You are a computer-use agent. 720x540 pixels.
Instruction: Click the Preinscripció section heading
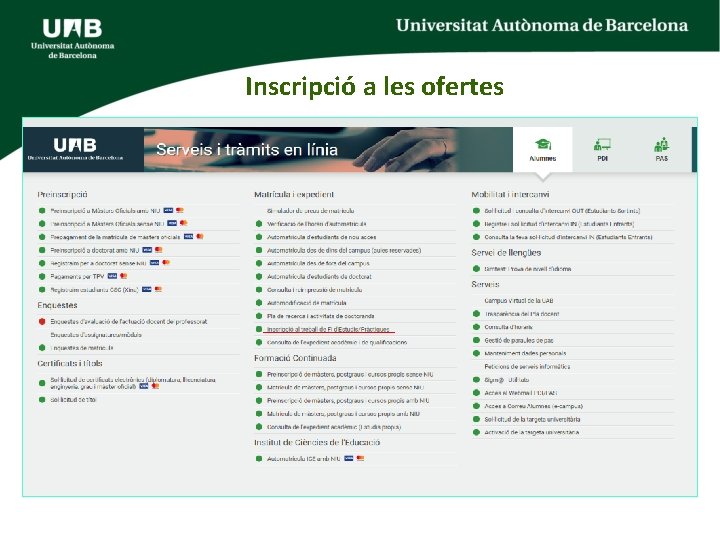tap(62, 194)
